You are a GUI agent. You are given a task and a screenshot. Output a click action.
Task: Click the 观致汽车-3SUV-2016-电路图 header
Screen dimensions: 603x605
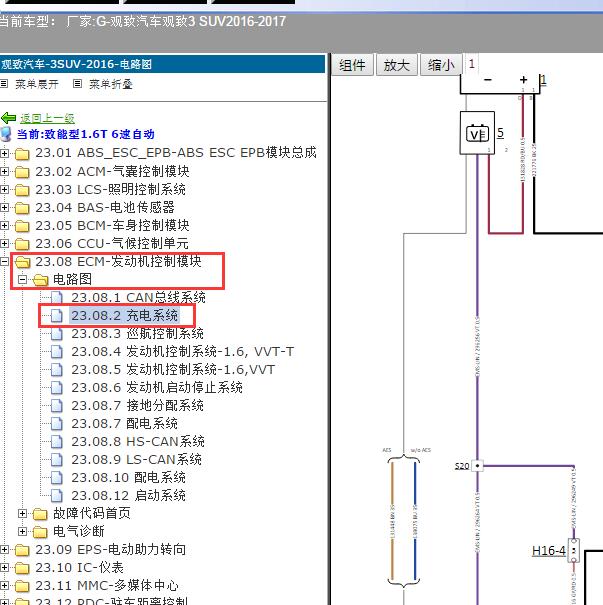pos(162,64)
